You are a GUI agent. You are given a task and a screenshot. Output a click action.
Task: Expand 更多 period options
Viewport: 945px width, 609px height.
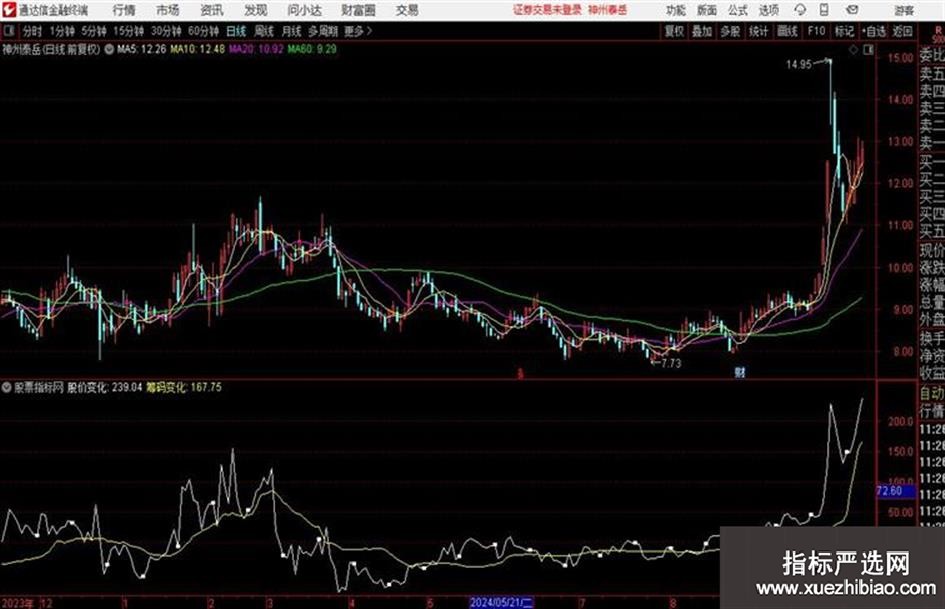point(357,31)
